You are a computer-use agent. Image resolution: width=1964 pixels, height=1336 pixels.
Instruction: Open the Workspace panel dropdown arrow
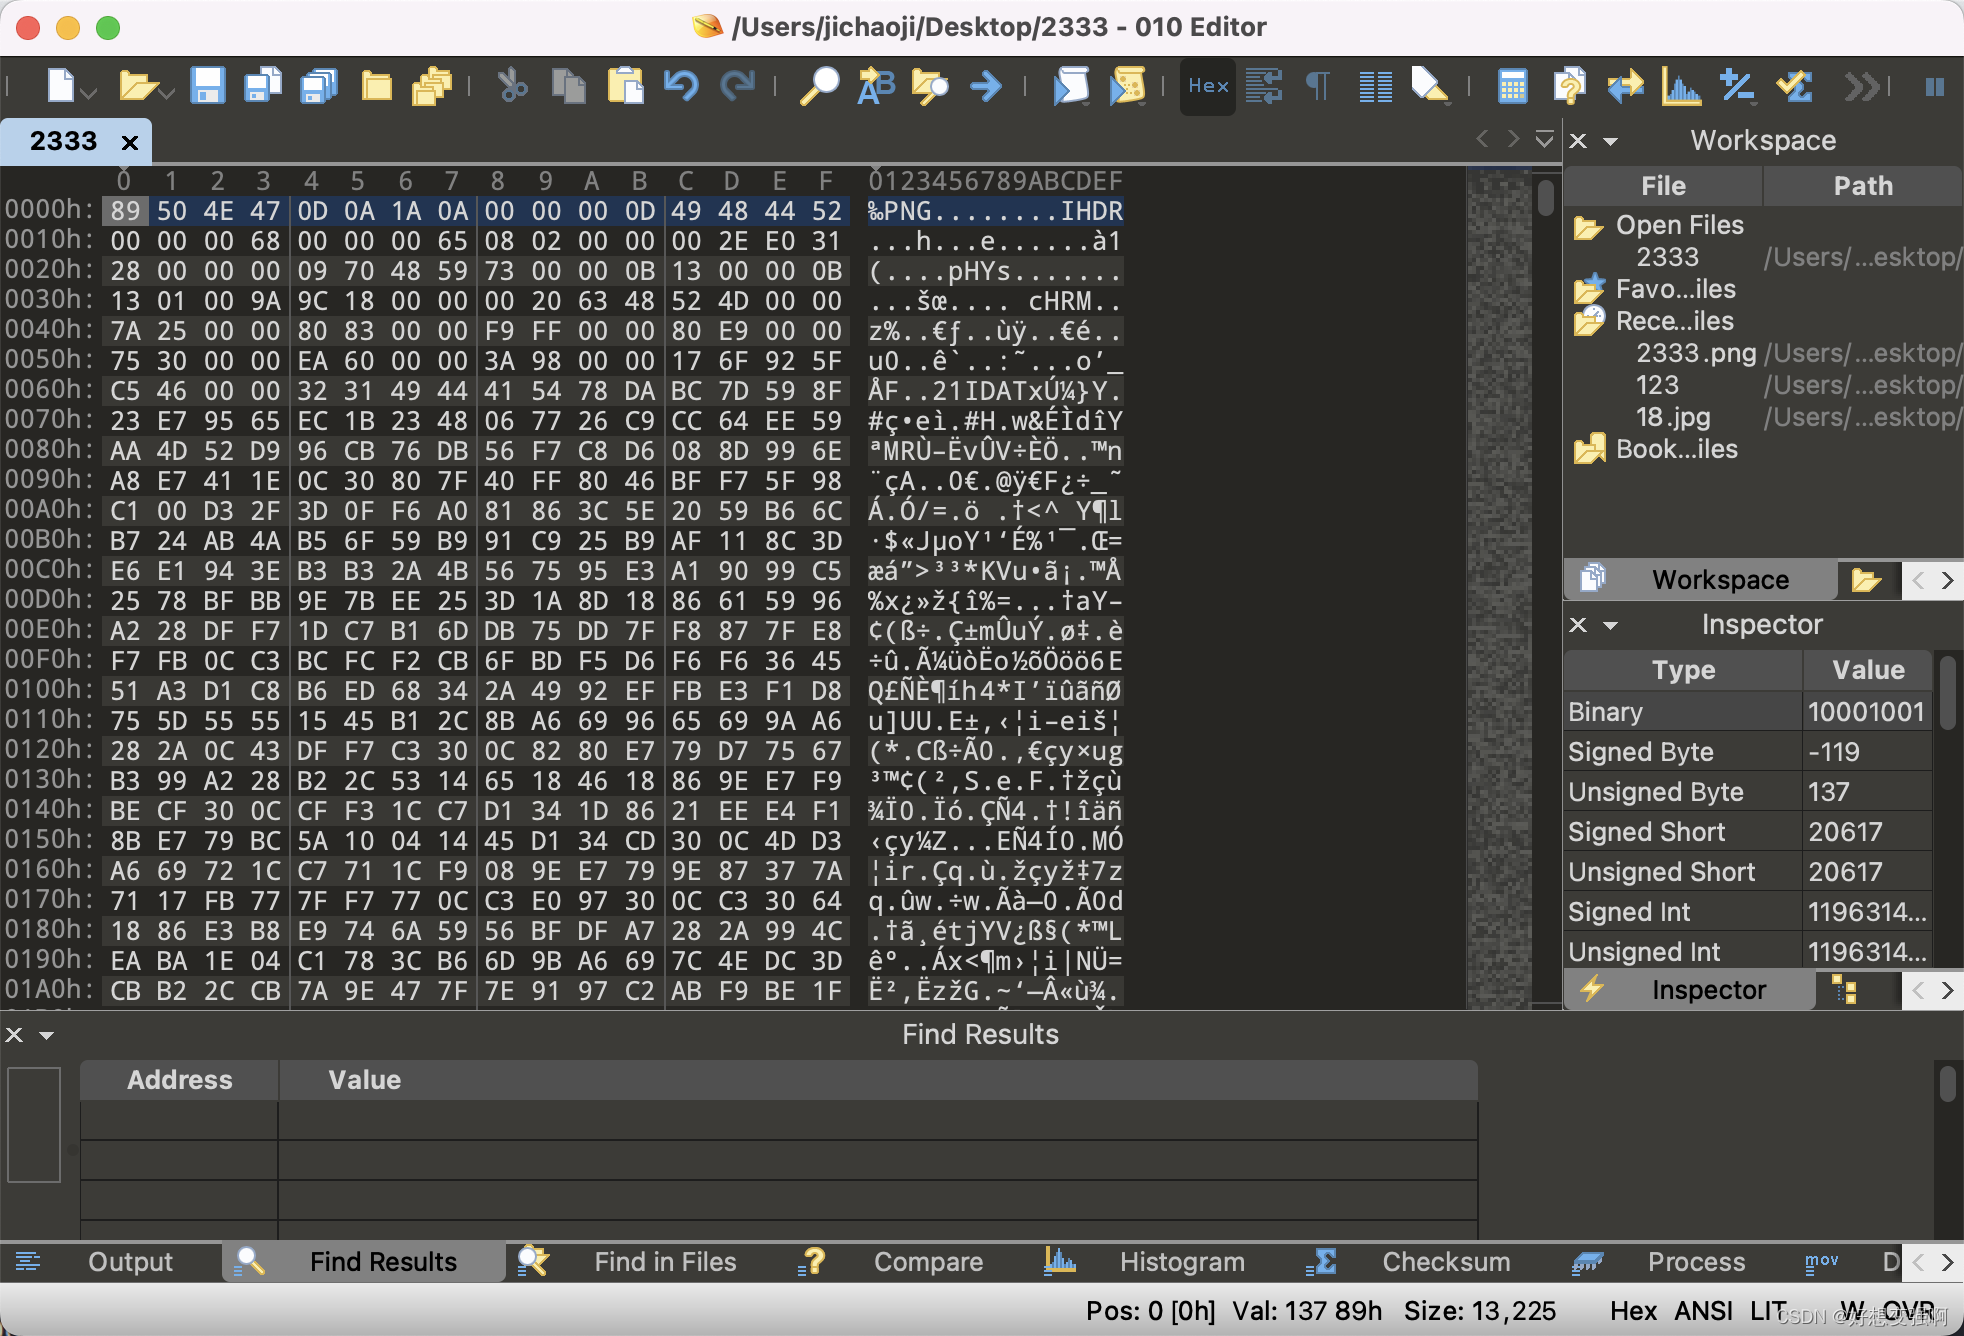click(x=1610, y=141)
